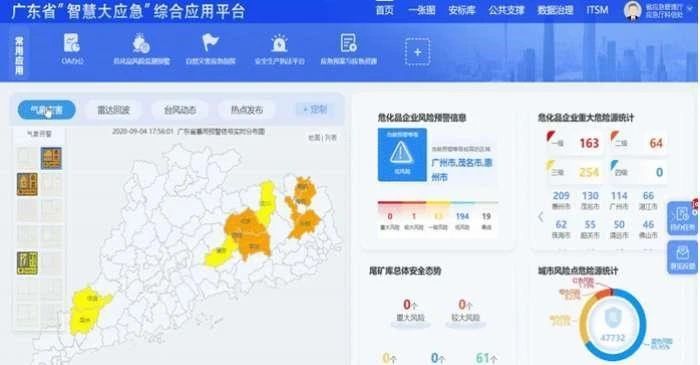Click the 危化品企业风险预警信息 panel title

click(422, 118)
